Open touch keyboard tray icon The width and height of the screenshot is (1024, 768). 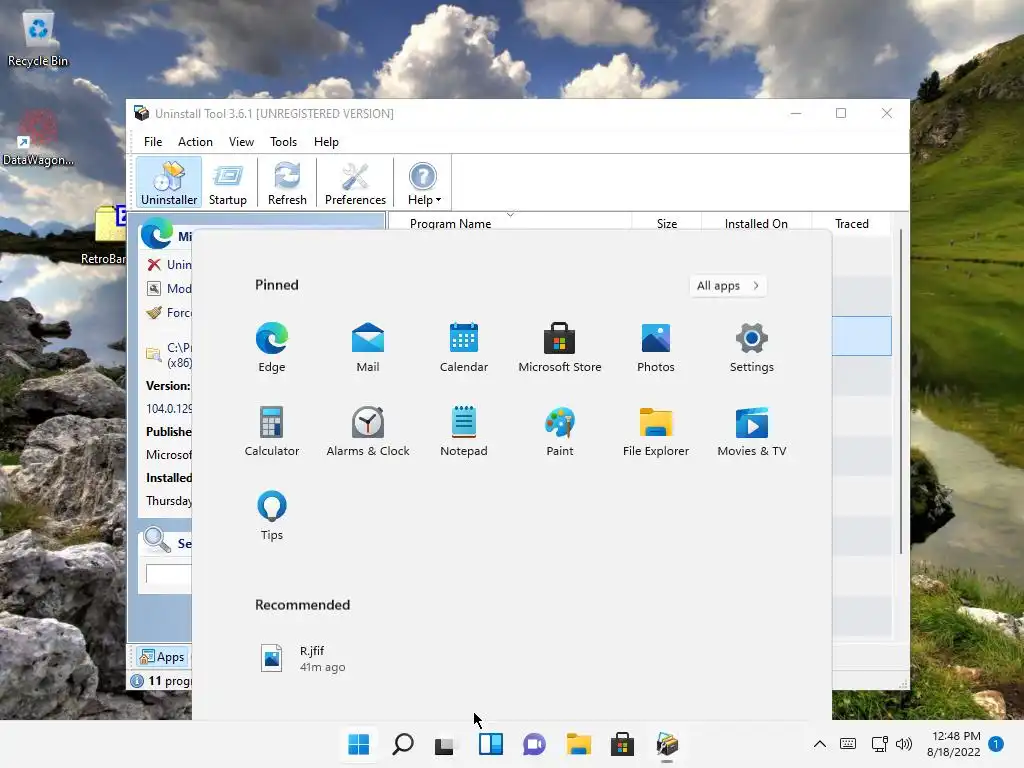(x=848, y=744)
